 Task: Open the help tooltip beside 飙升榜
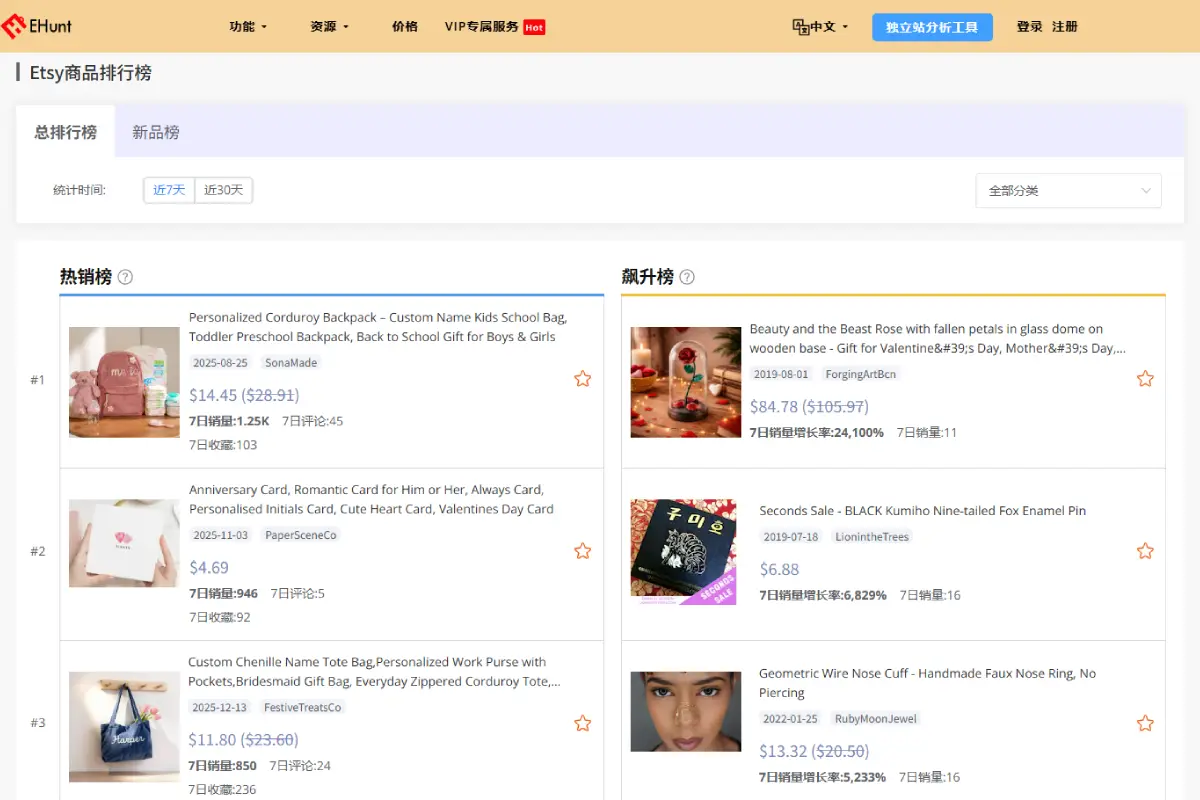pos(687,277)
